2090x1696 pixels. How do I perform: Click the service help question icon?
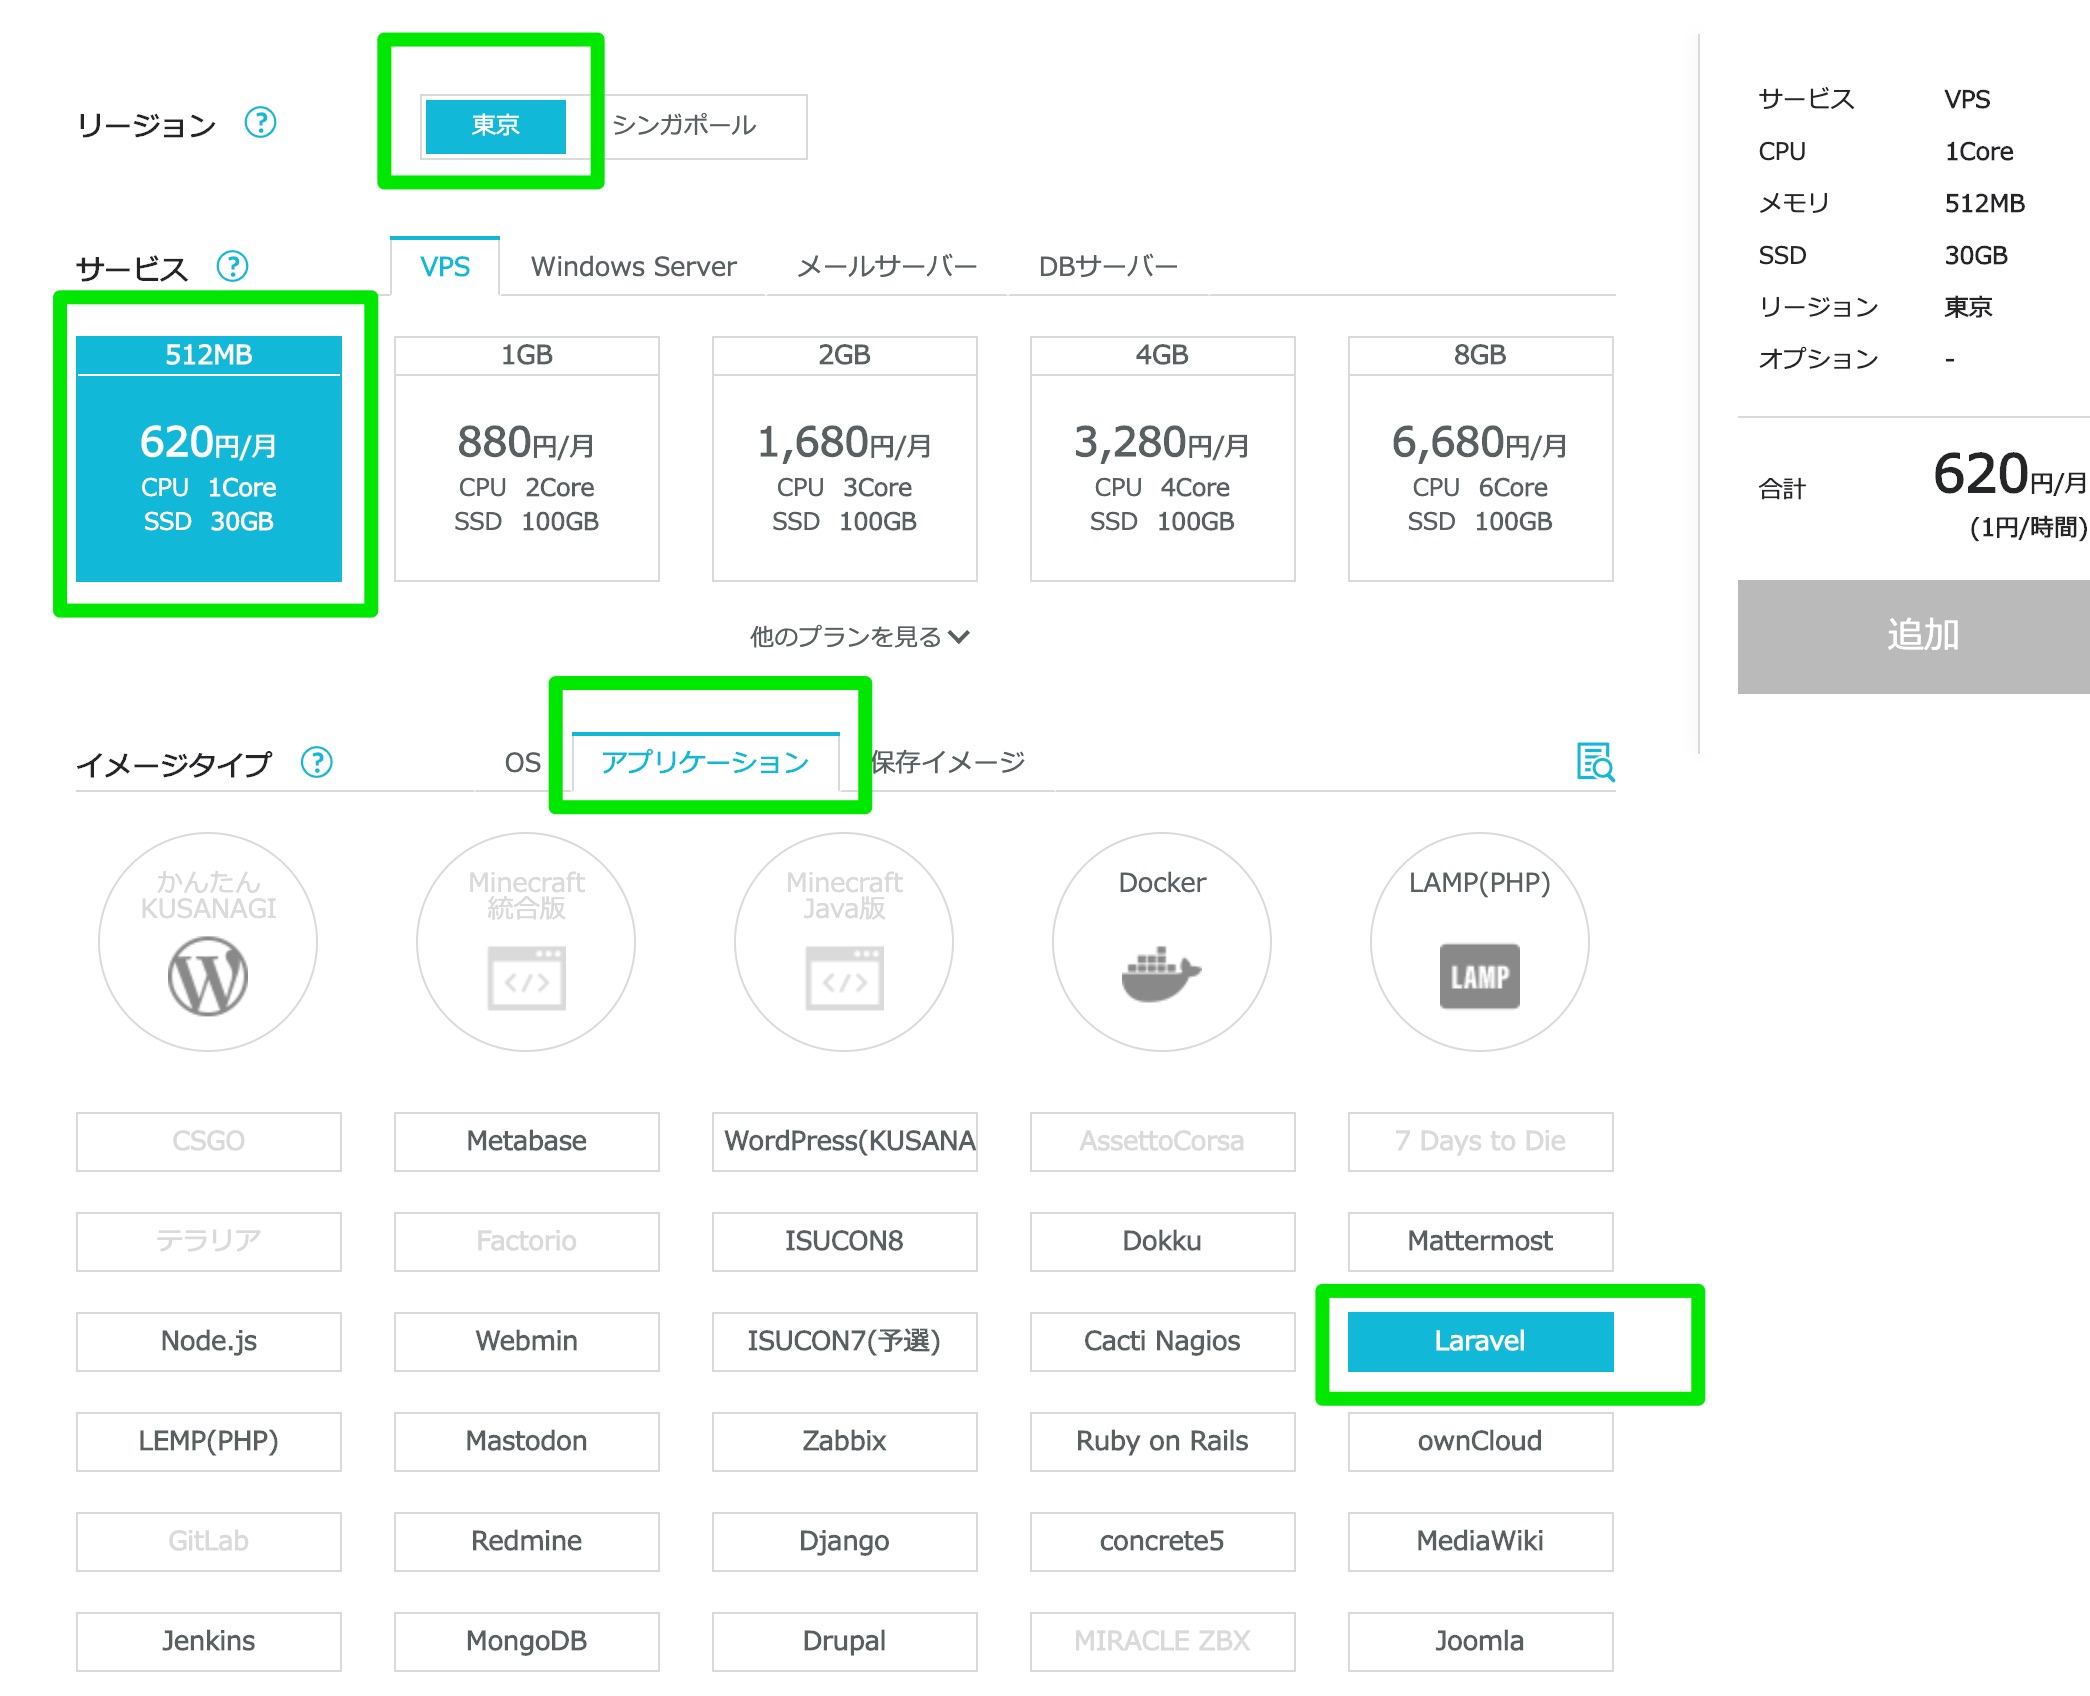pyautogui.click(x=232, y=266)
